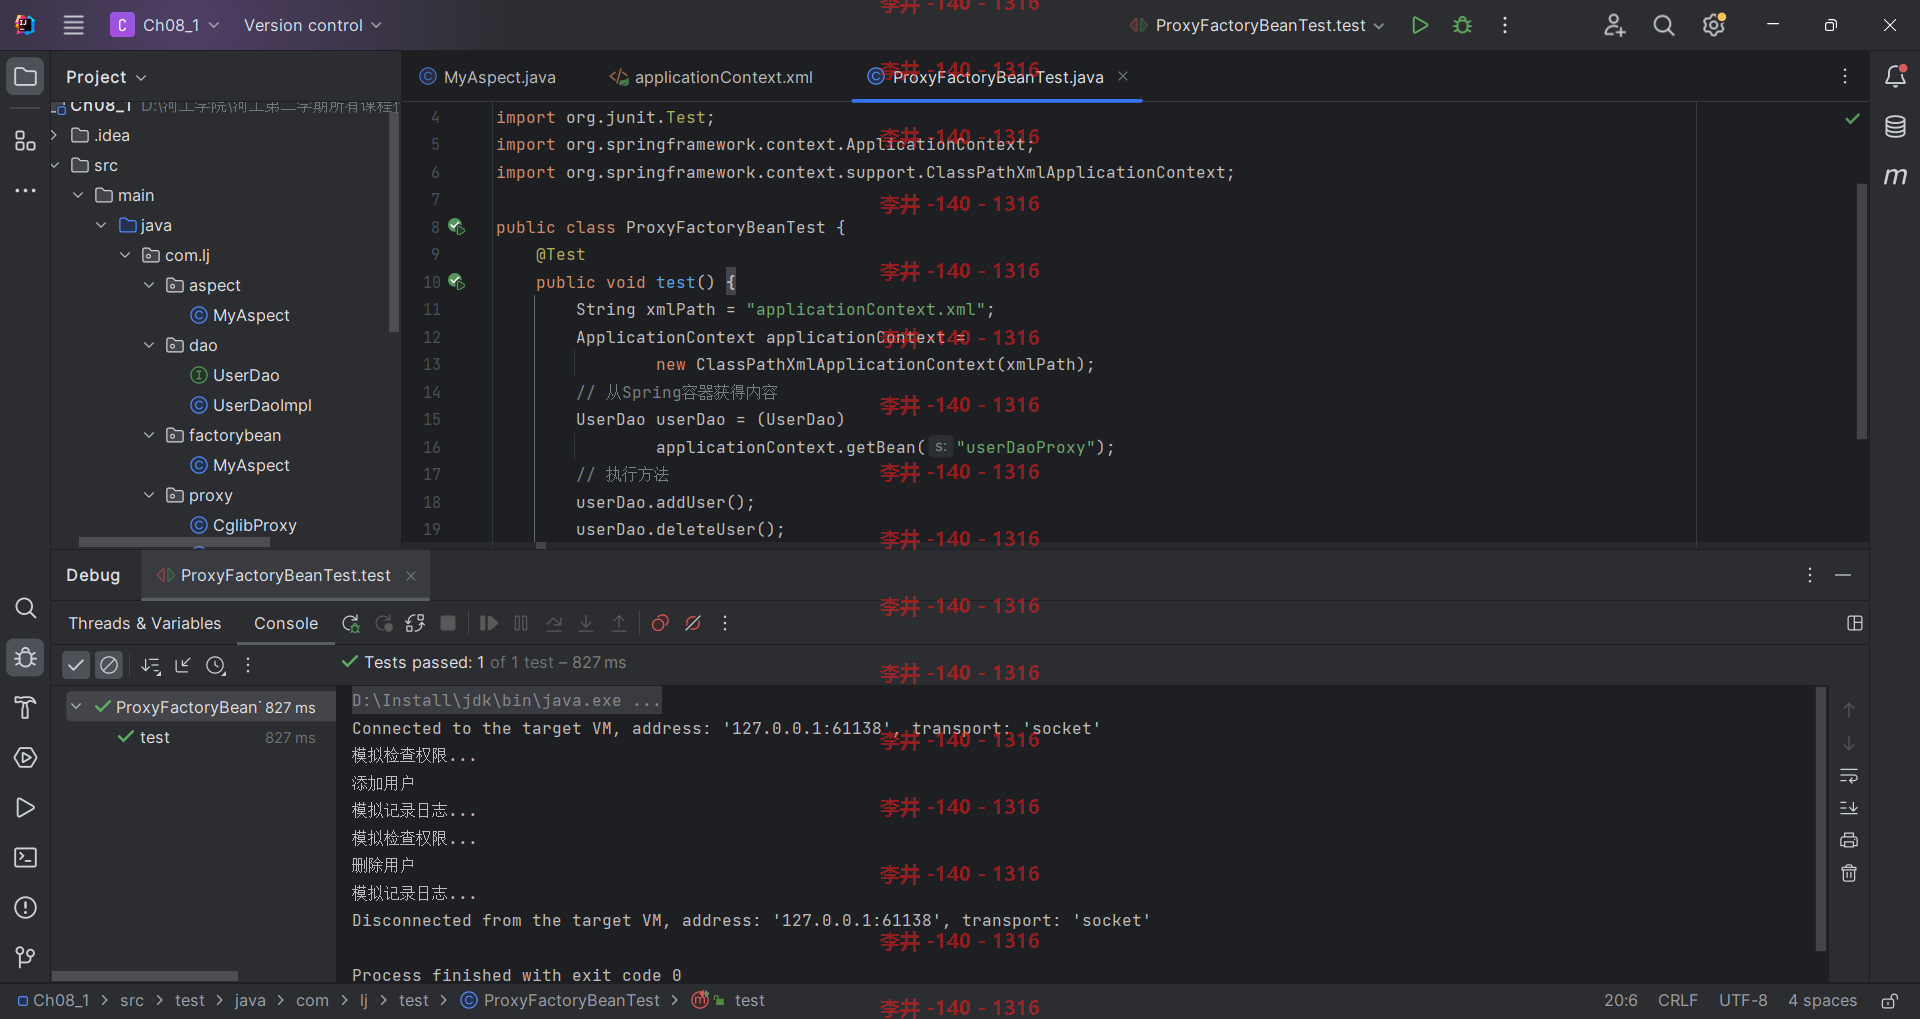1920x1019 pixels.
Task: Click the editor vertical scrollbar
Action: click(1861, 311)
